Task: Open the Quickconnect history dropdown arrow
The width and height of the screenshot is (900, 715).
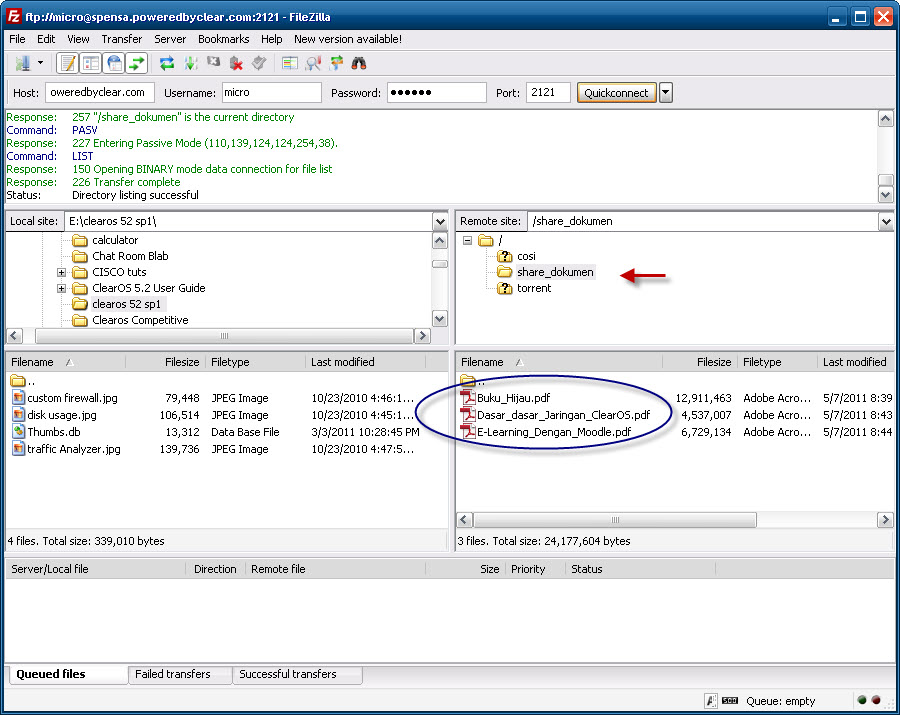Action: 666,92
